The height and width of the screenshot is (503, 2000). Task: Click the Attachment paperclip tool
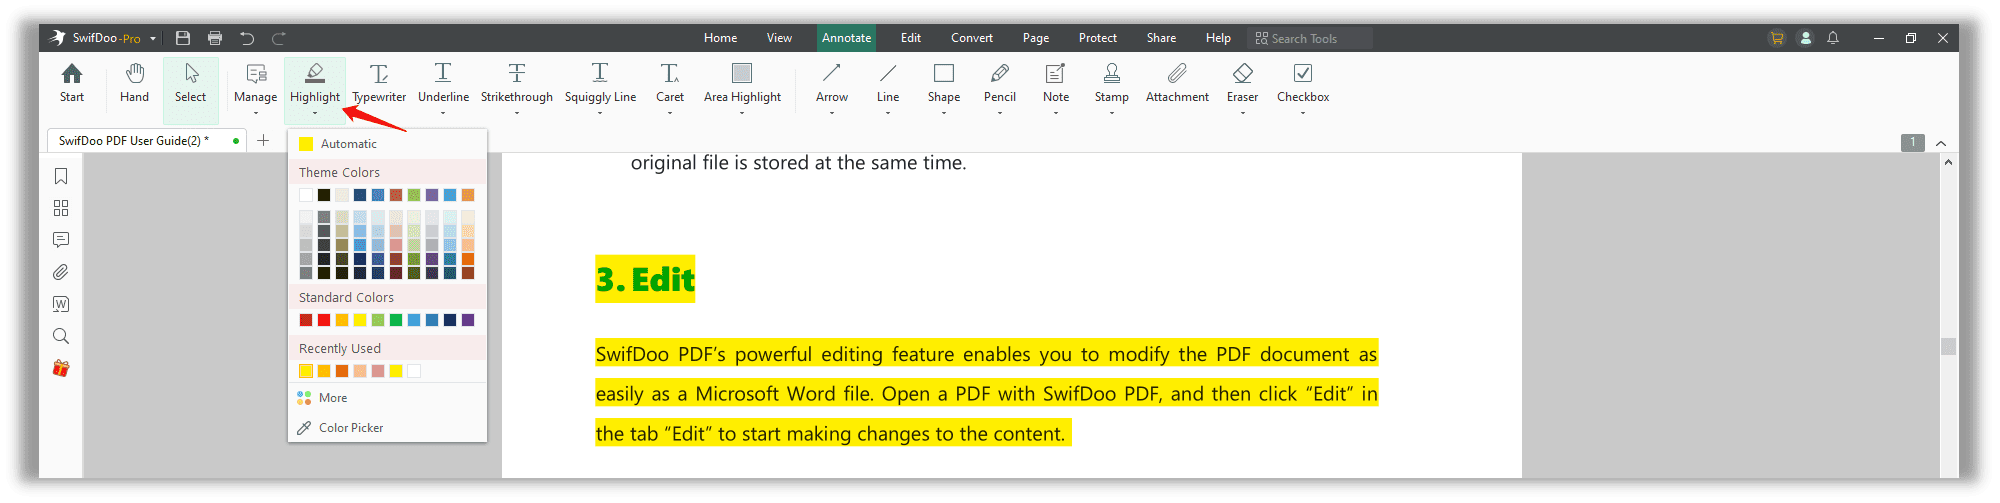(1177, 83)
